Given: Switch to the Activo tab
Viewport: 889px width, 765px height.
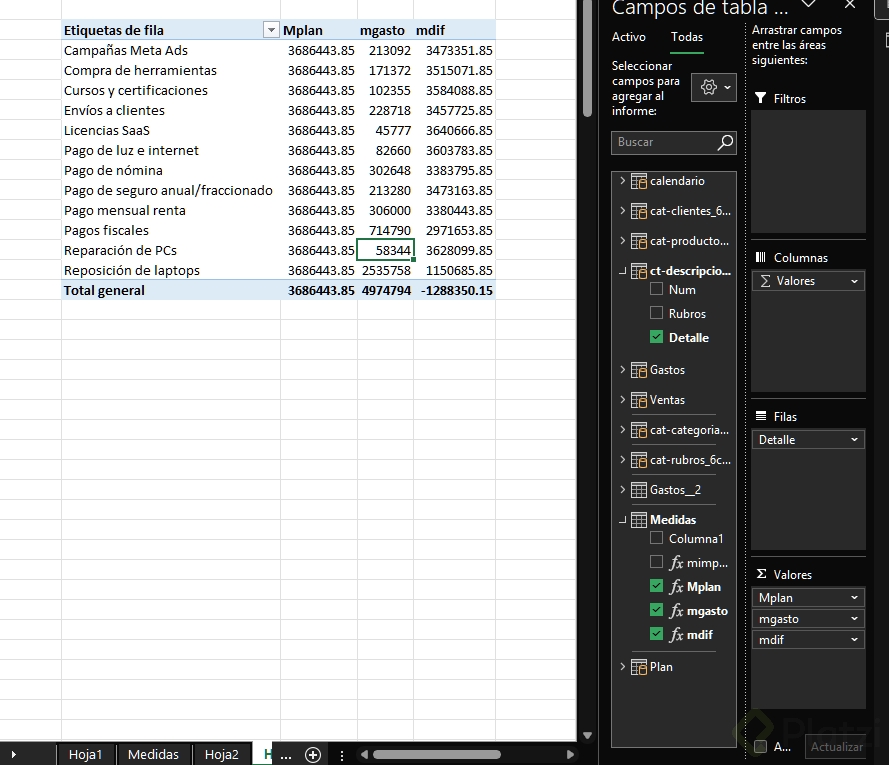Looking at the screenshot, I should coord(629,37).
